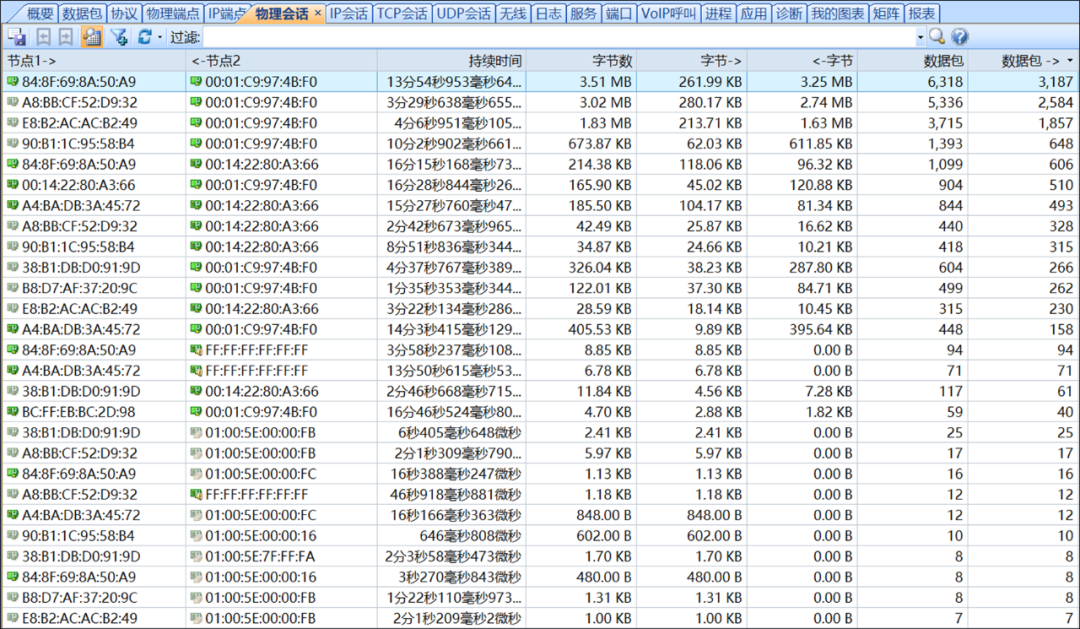The height and width of the screenshot is (629, 1080).
Task: Click the save packets icon
Action: pos(16,36)
